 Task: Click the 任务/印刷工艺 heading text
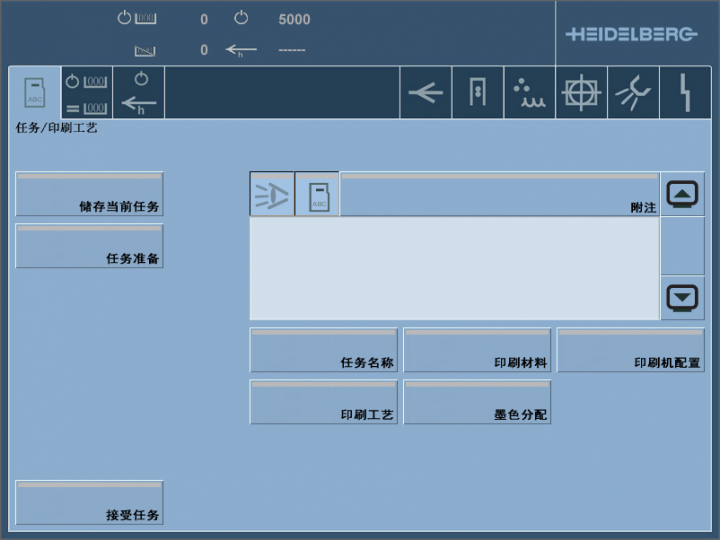[x=56, y=128]
